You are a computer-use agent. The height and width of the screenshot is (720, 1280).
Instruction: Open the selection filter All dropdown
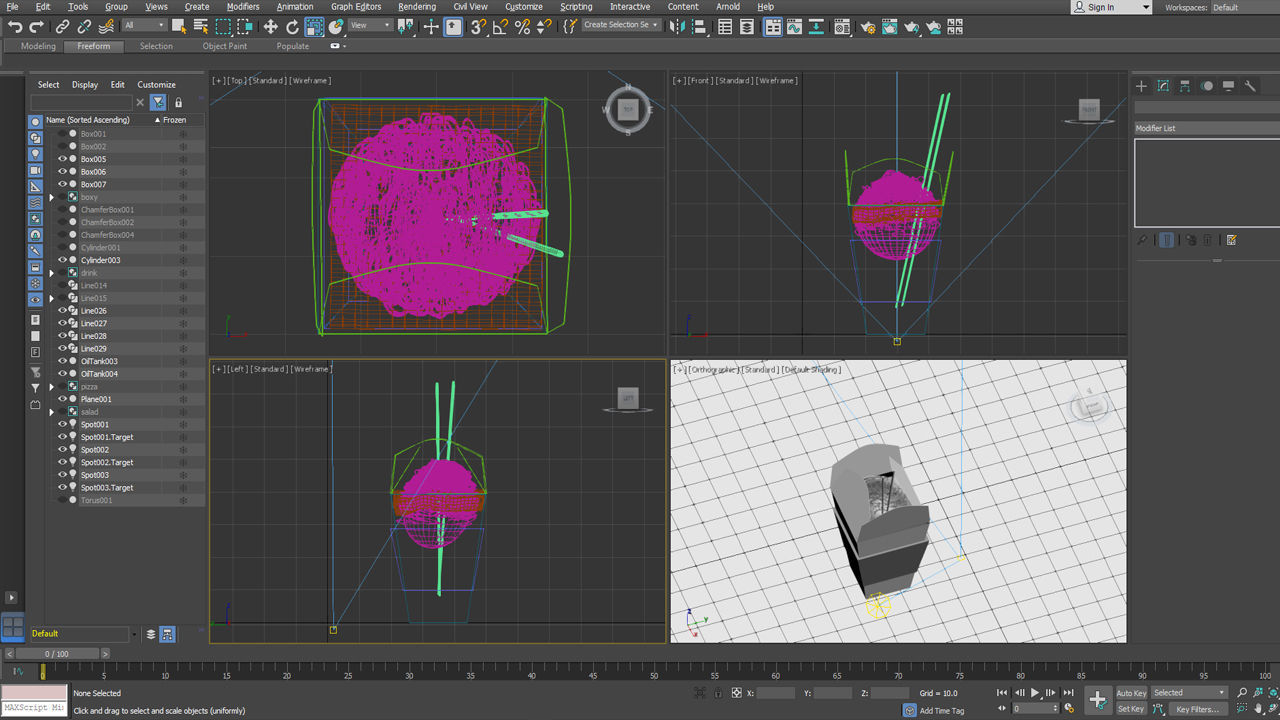pyautogui.click(x=144, y=25)
